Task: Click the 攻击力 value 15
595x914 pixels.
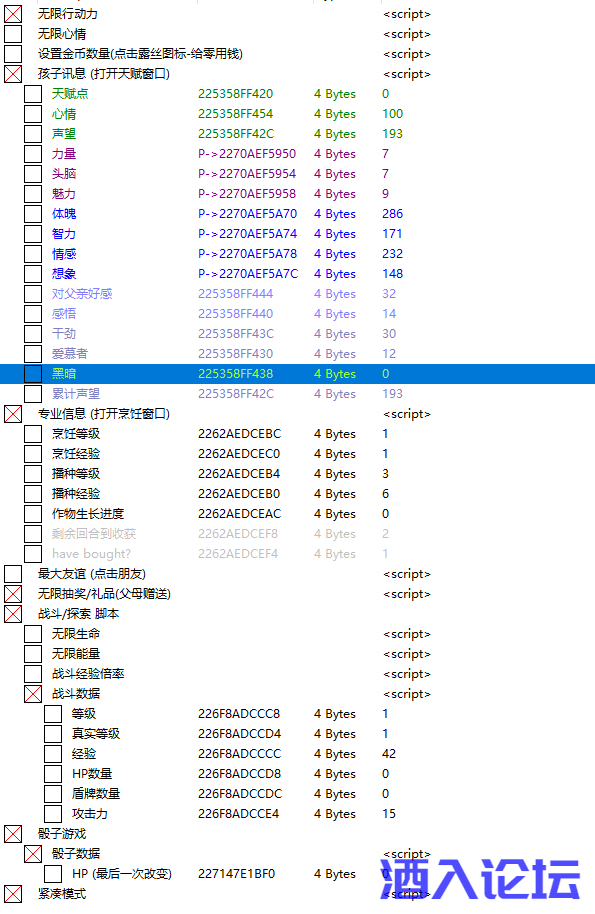Action: point(389,814)
